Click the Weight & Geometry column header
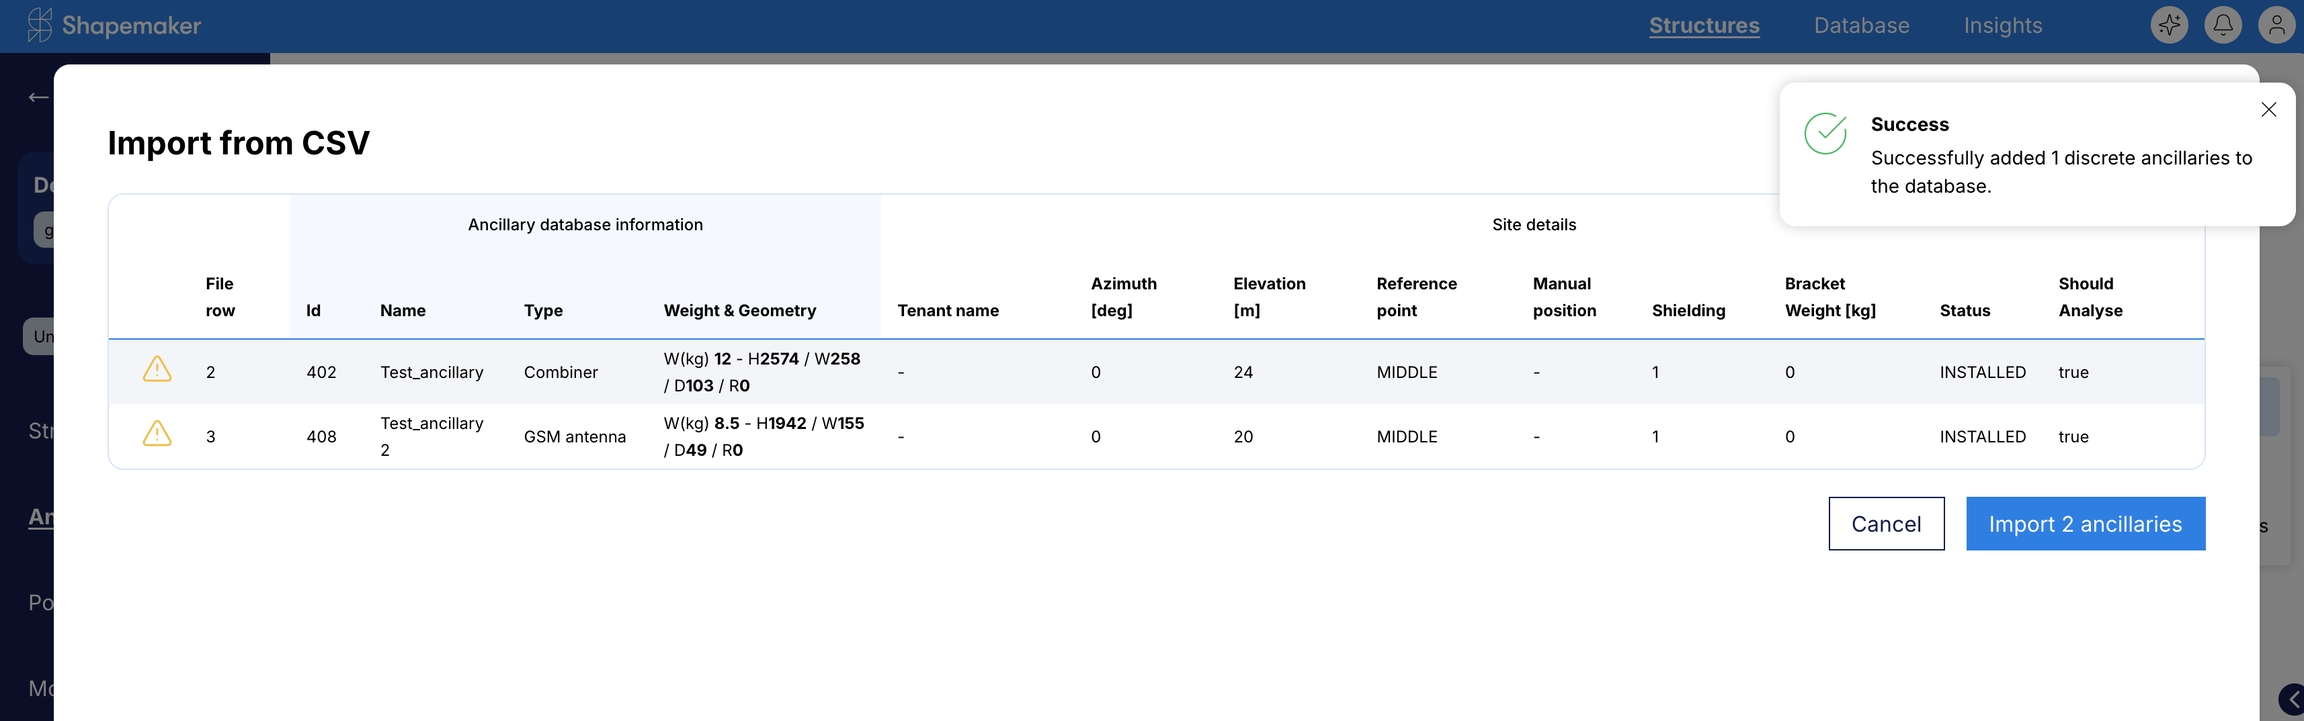 tap(739, 311)
